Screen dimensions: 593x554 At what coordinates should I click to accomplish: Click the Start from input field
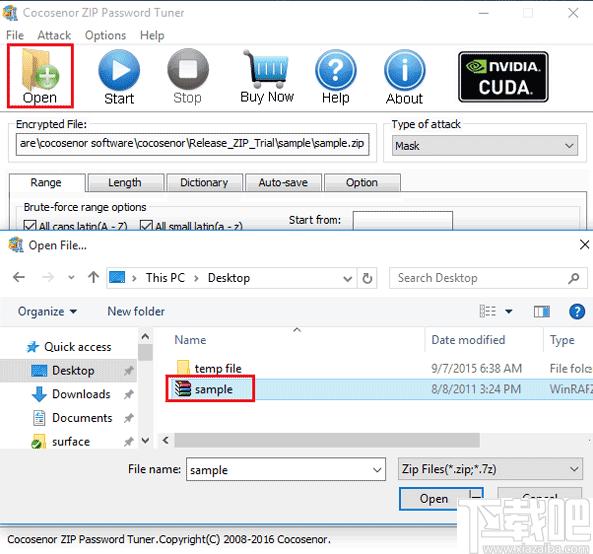(x=402, y=220)
